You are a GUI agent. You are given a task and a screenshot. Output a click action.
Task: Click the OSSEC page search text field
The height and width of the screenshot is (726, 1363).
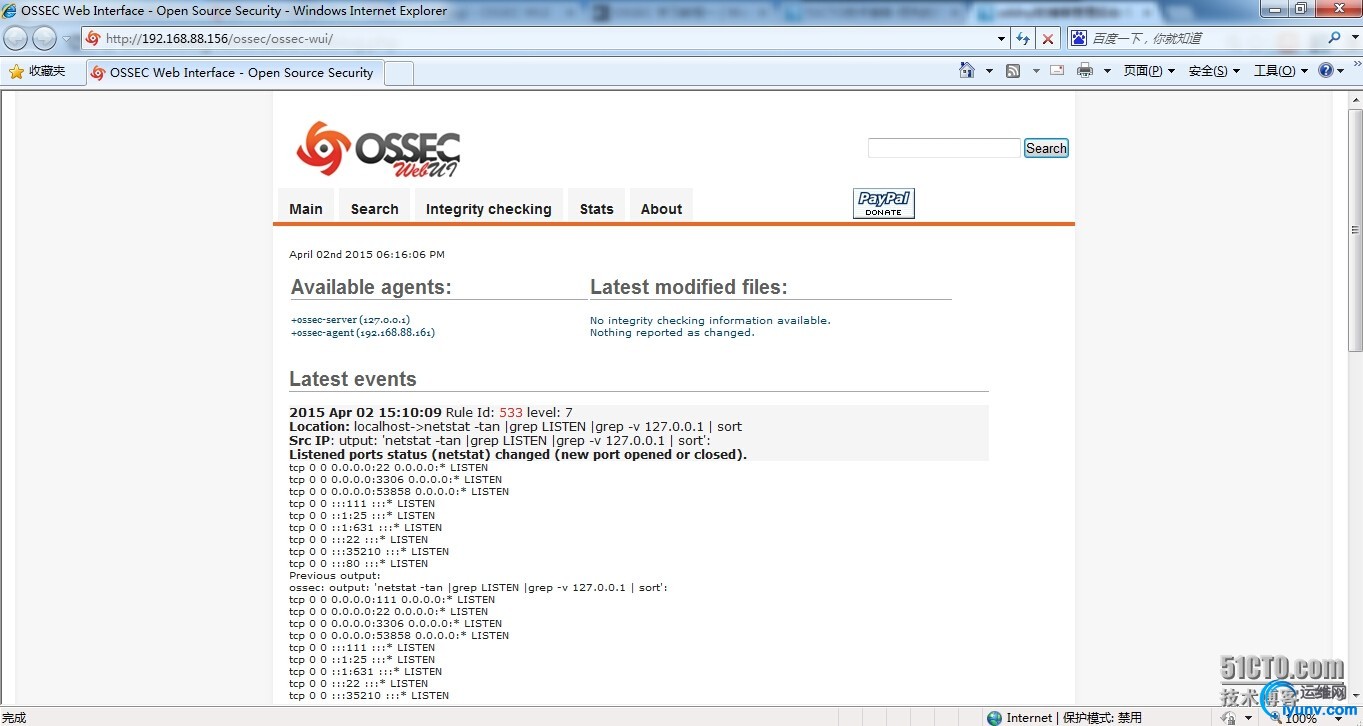point(944,148)
